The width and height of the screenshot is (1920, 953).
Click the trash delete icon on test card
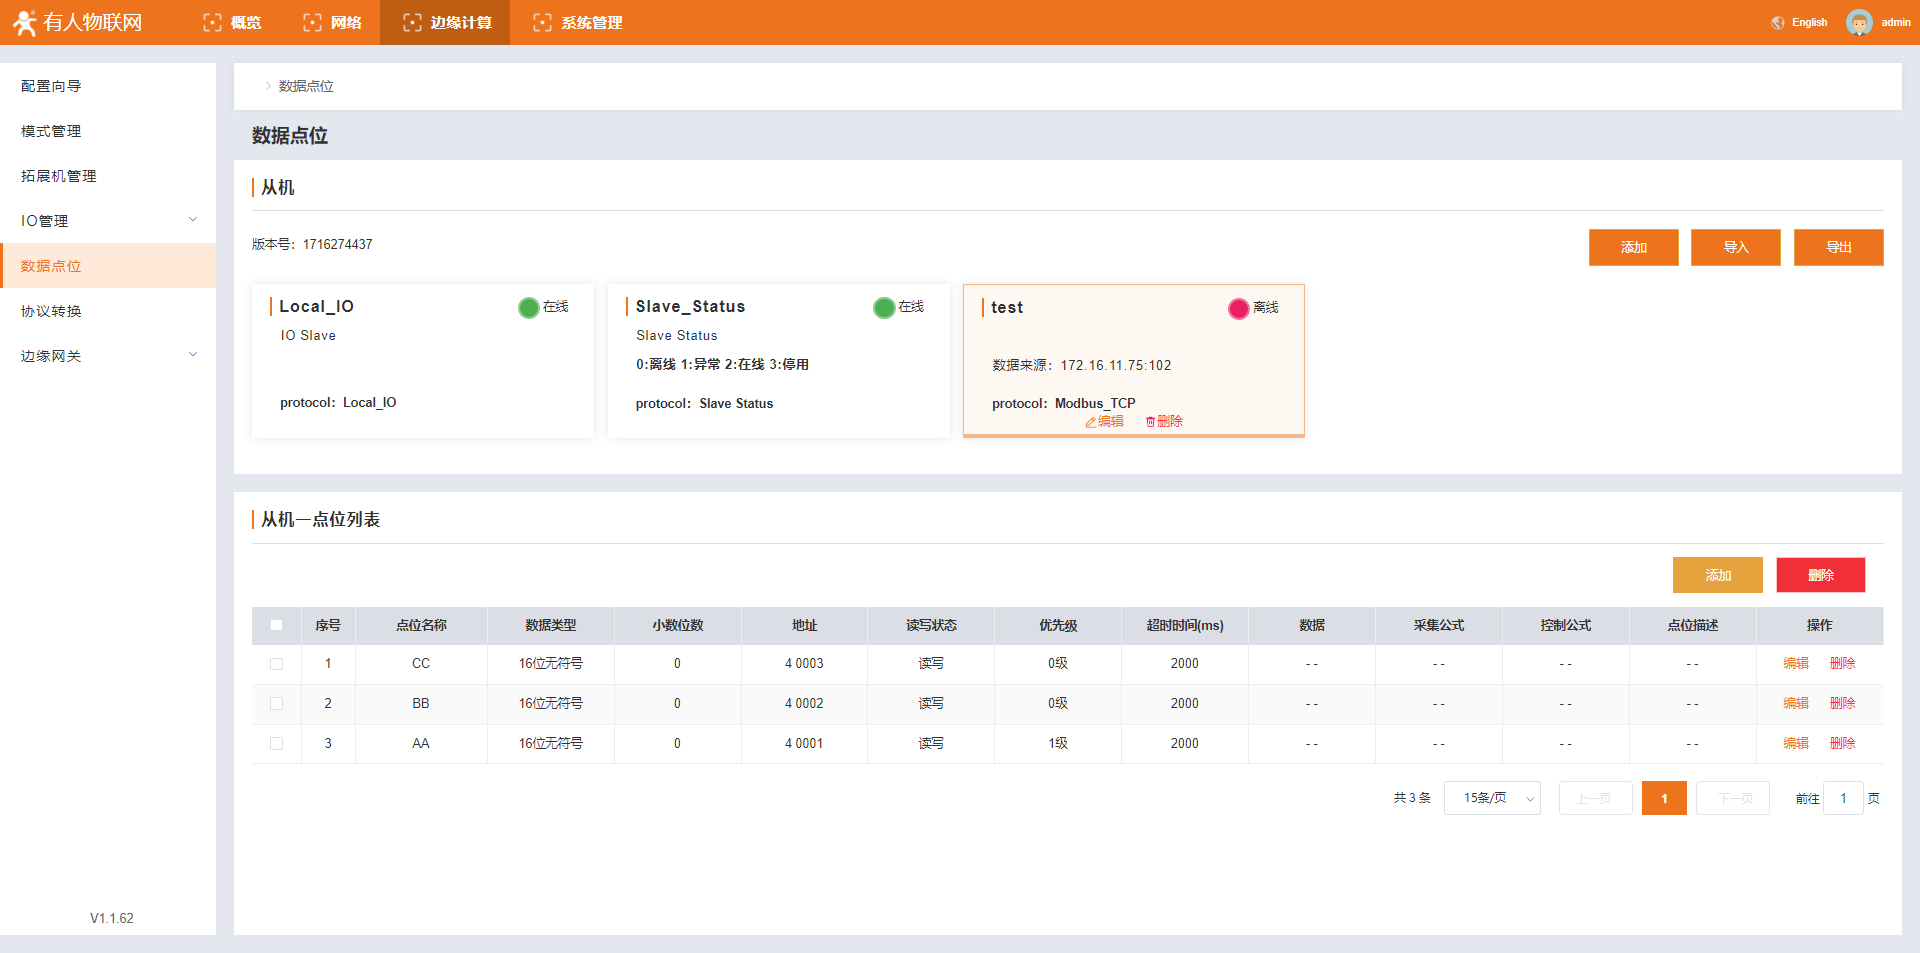click(1150, 422)
